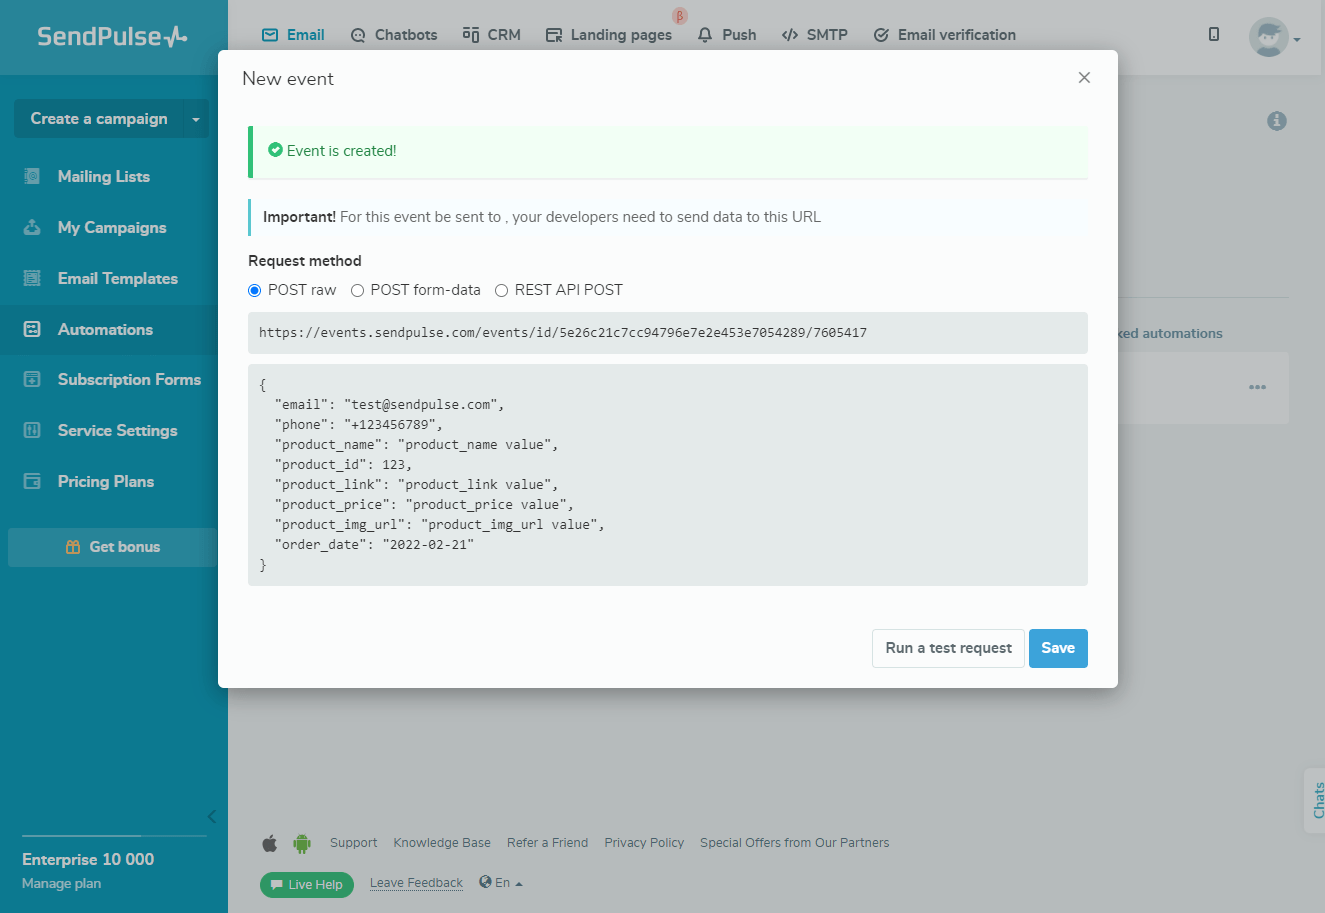Close the New event dialog

pos(1084,78)
